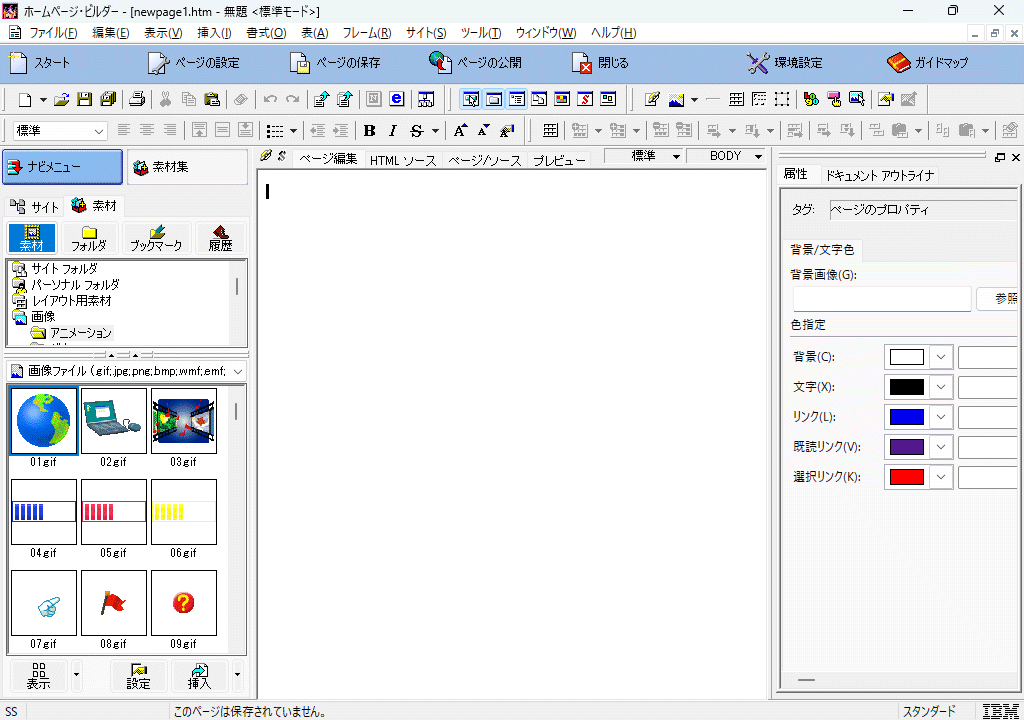Click the ページの保存 button

pyautogui.click(x=335, y=62)
